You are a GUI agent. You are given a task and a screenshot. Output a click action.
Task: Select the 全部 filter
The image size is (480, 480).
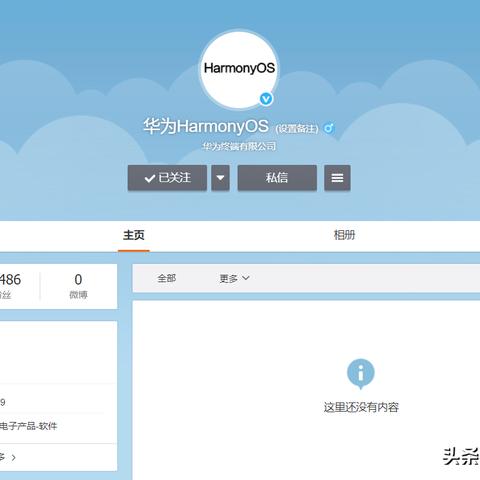click(166, 278)
